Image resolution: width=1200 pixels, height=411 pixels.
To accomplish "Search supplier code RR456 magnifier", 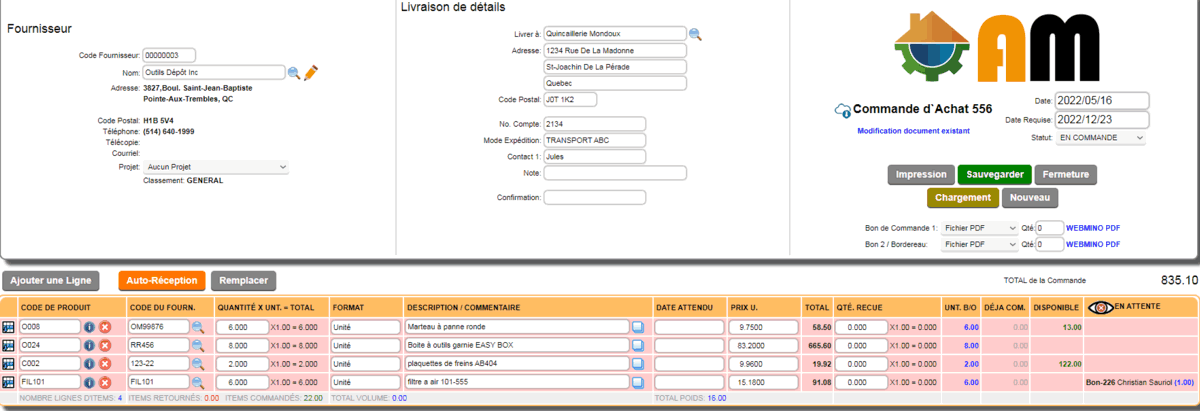I will click(198, 345).
